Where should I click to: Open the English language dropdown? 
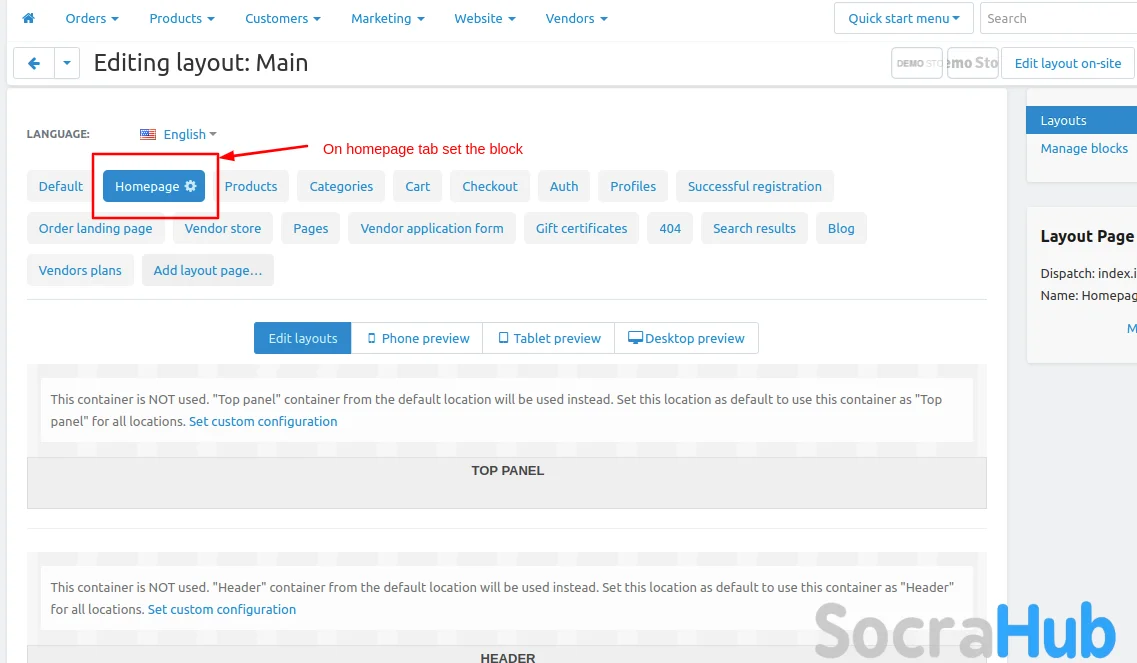190,134
